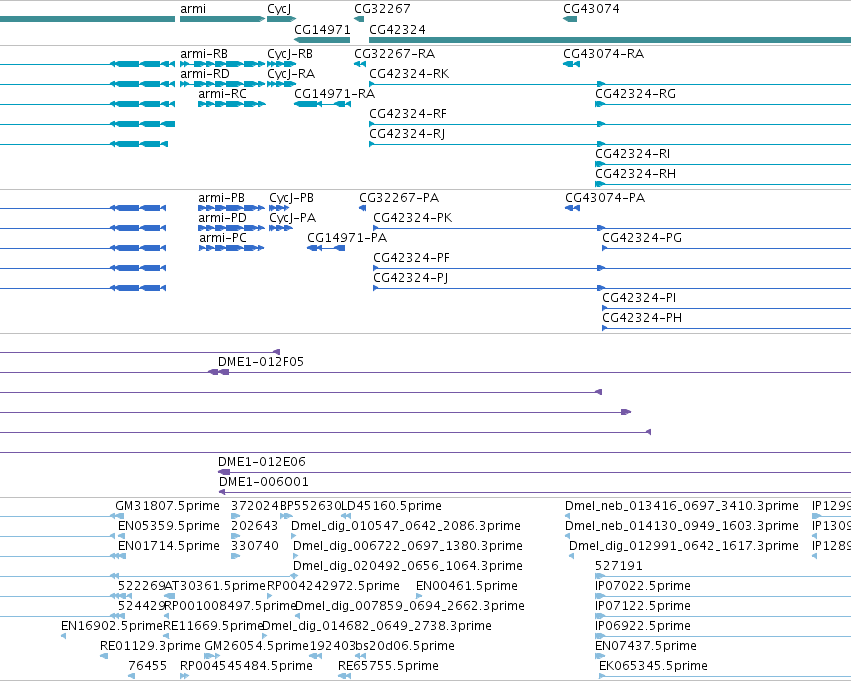Click the CG42324-PK protein label

click(413, 218)
